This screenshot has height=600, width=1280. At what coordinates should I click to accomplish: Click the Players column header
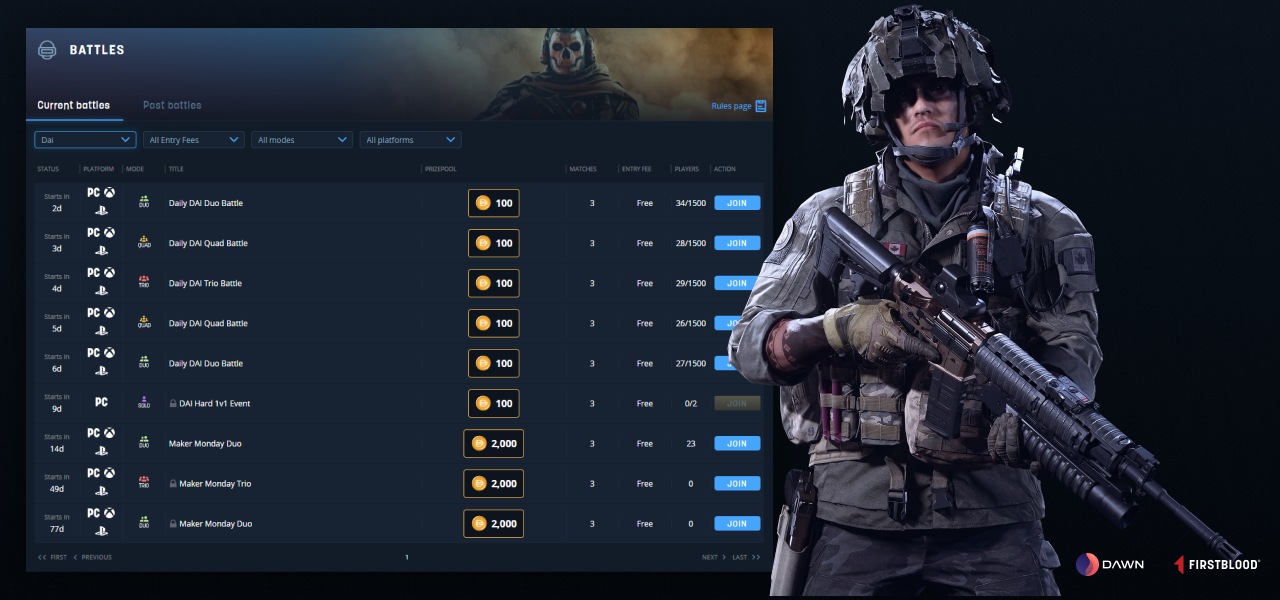tap(687, 169)
